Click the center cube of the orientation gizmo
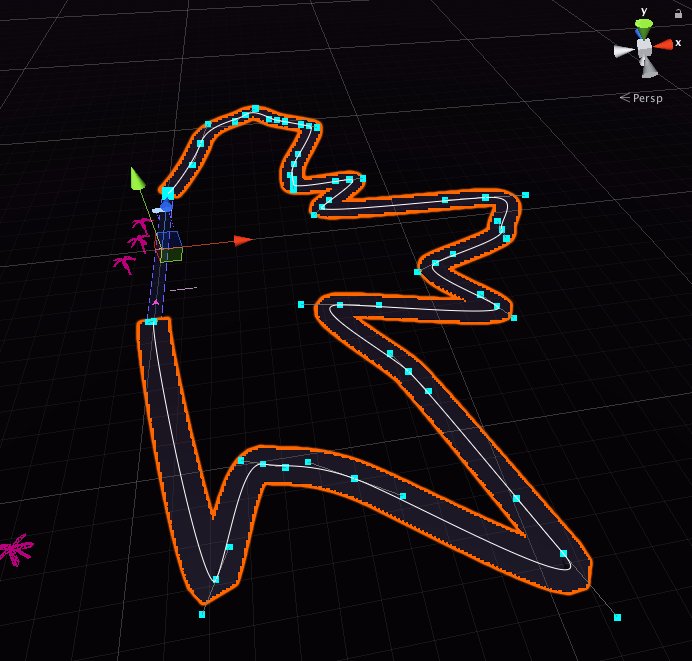The width and height of the screenshot is (692, 661). pos(644,46)
